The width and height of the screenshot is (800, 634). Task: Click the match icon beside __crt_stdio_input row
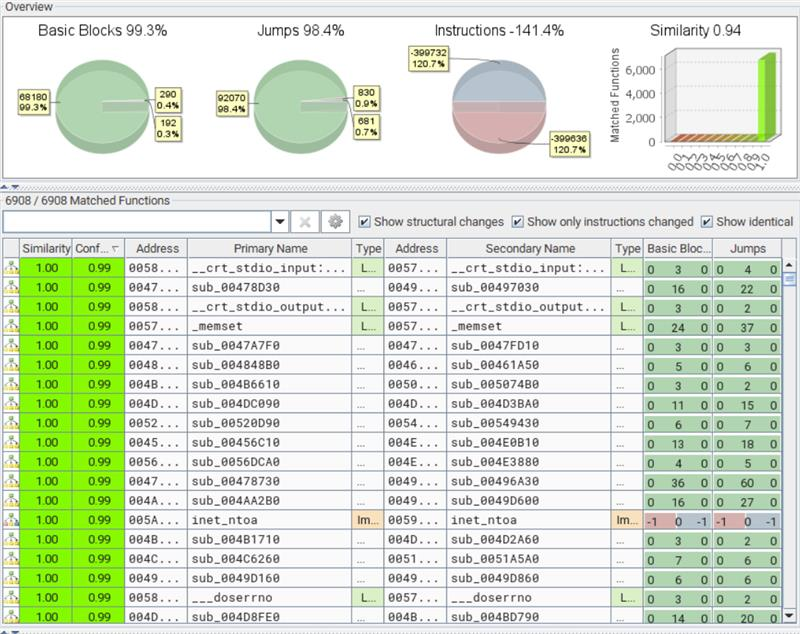[10, 268]
